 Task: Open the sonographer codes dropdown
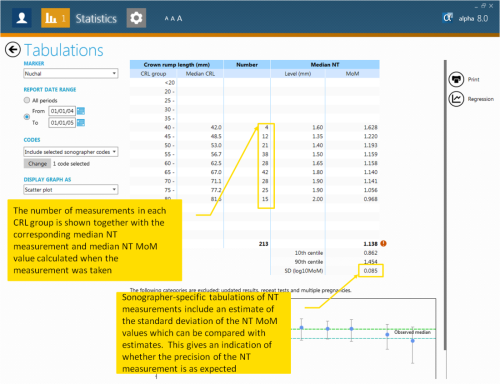[71, 152]
